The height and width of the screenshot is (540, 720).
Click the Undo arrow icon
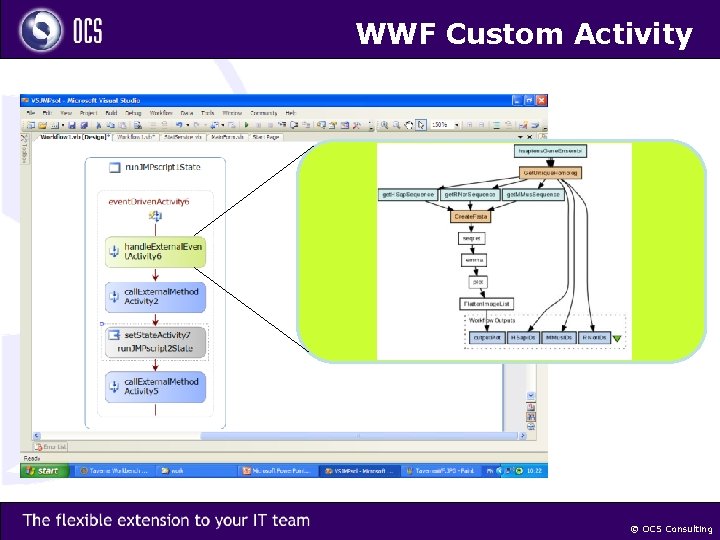179,125
